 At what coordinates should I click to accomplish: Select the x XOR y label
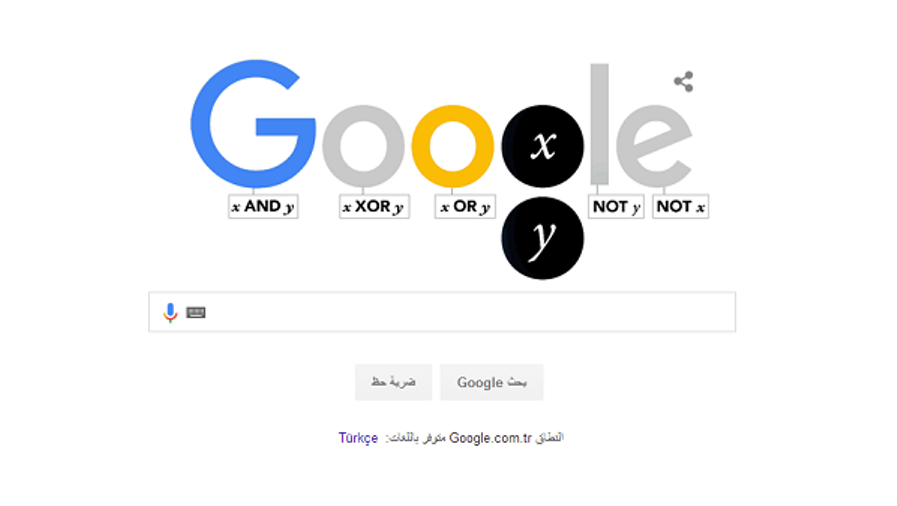[x=374, y=206]
